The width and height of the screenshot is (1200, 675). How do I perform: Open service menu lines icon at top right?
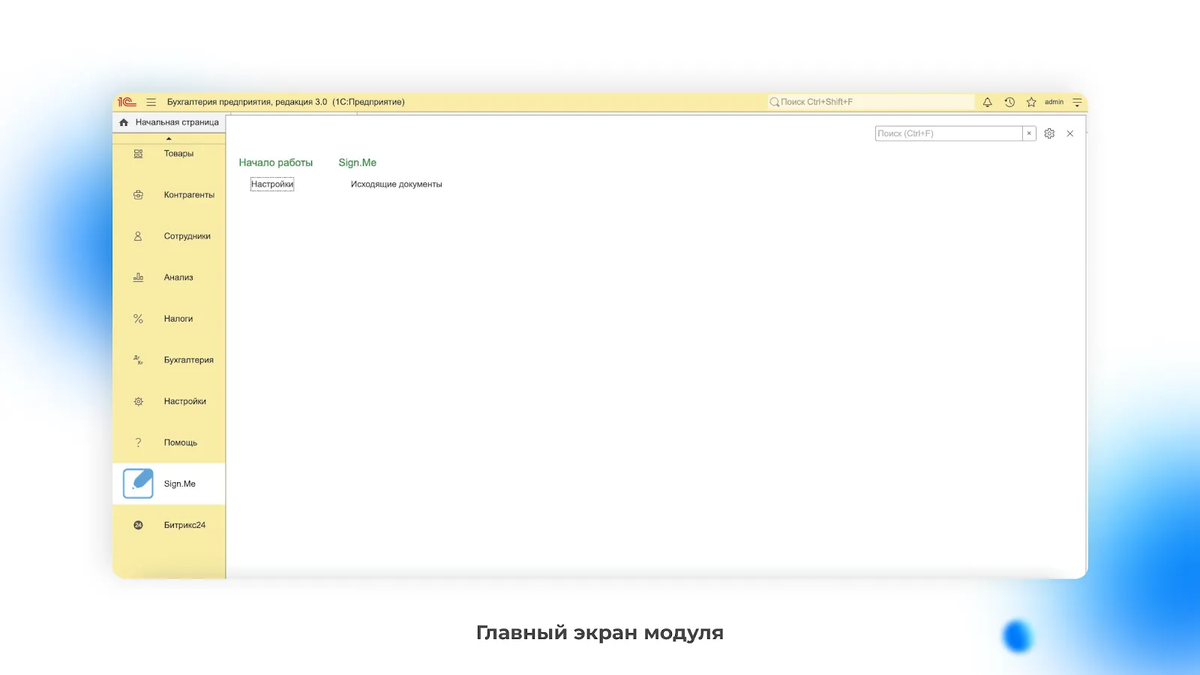[1077, 102]
